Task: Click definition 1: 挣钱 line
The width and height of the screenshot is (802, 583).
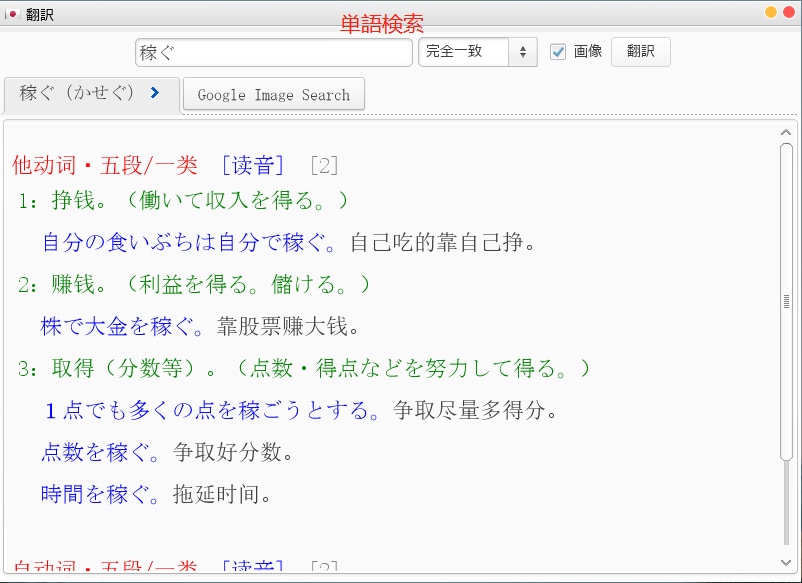Action: 183,200
